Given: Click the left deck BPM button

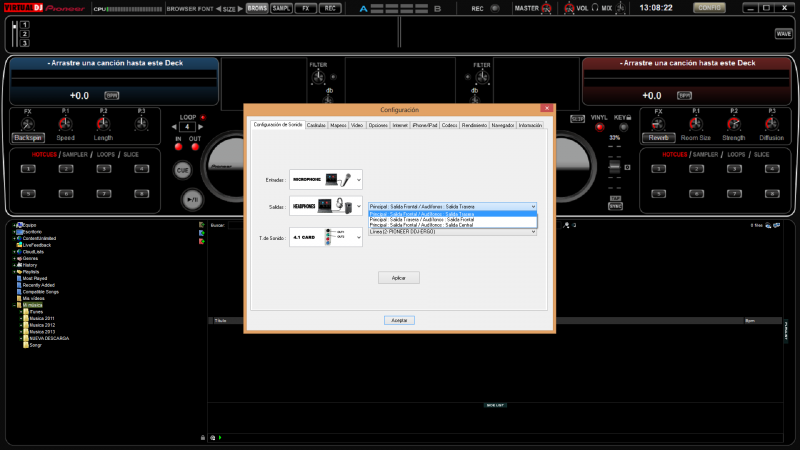Looking at the screenshot, I should pyautogui.click(x=112, y=95).
